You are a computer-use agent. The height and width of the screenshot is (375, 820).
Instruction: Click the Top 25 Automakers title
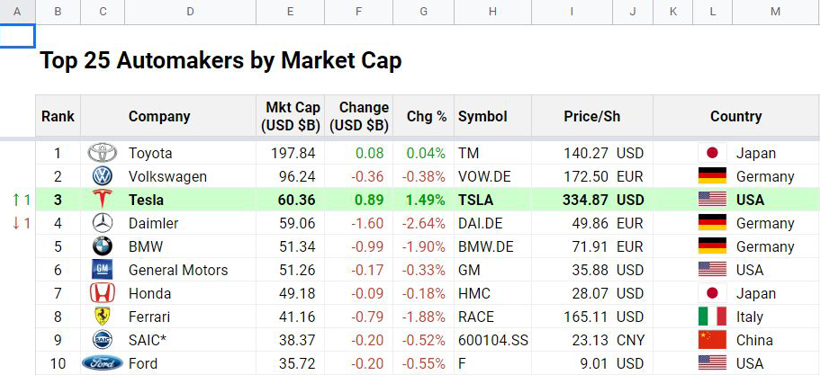click(221, 61)
